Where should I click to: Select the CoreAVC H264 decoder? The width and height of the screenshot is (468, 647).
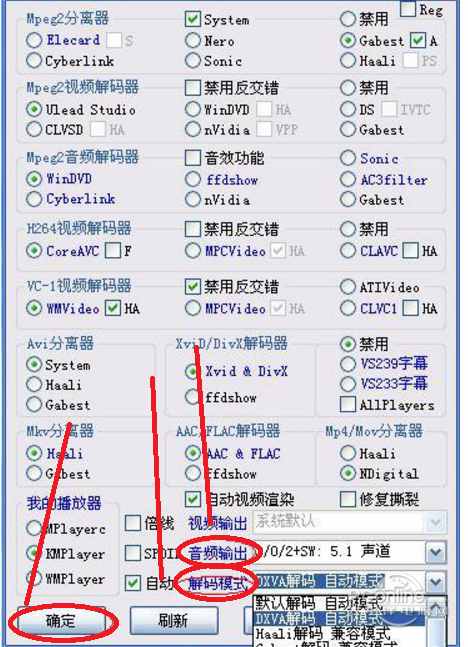[33, 250]
